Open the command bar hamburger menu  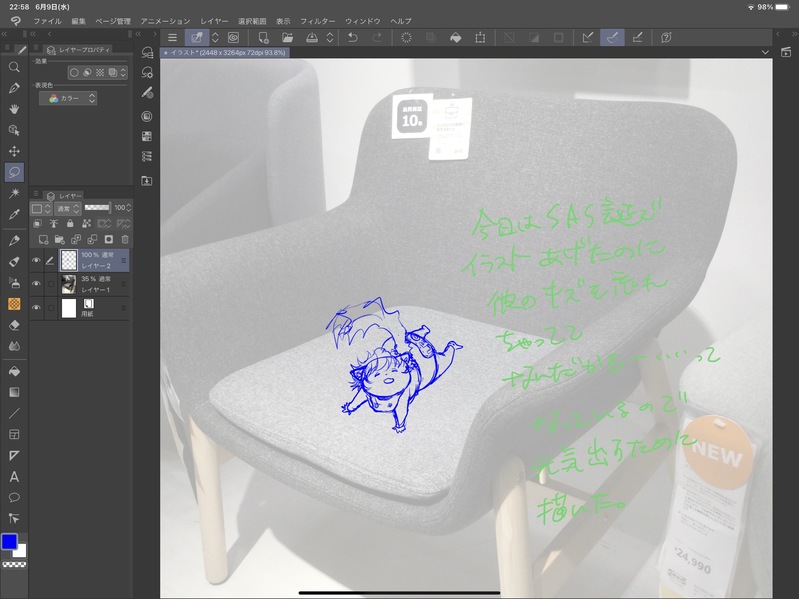(x=173, y=38)
